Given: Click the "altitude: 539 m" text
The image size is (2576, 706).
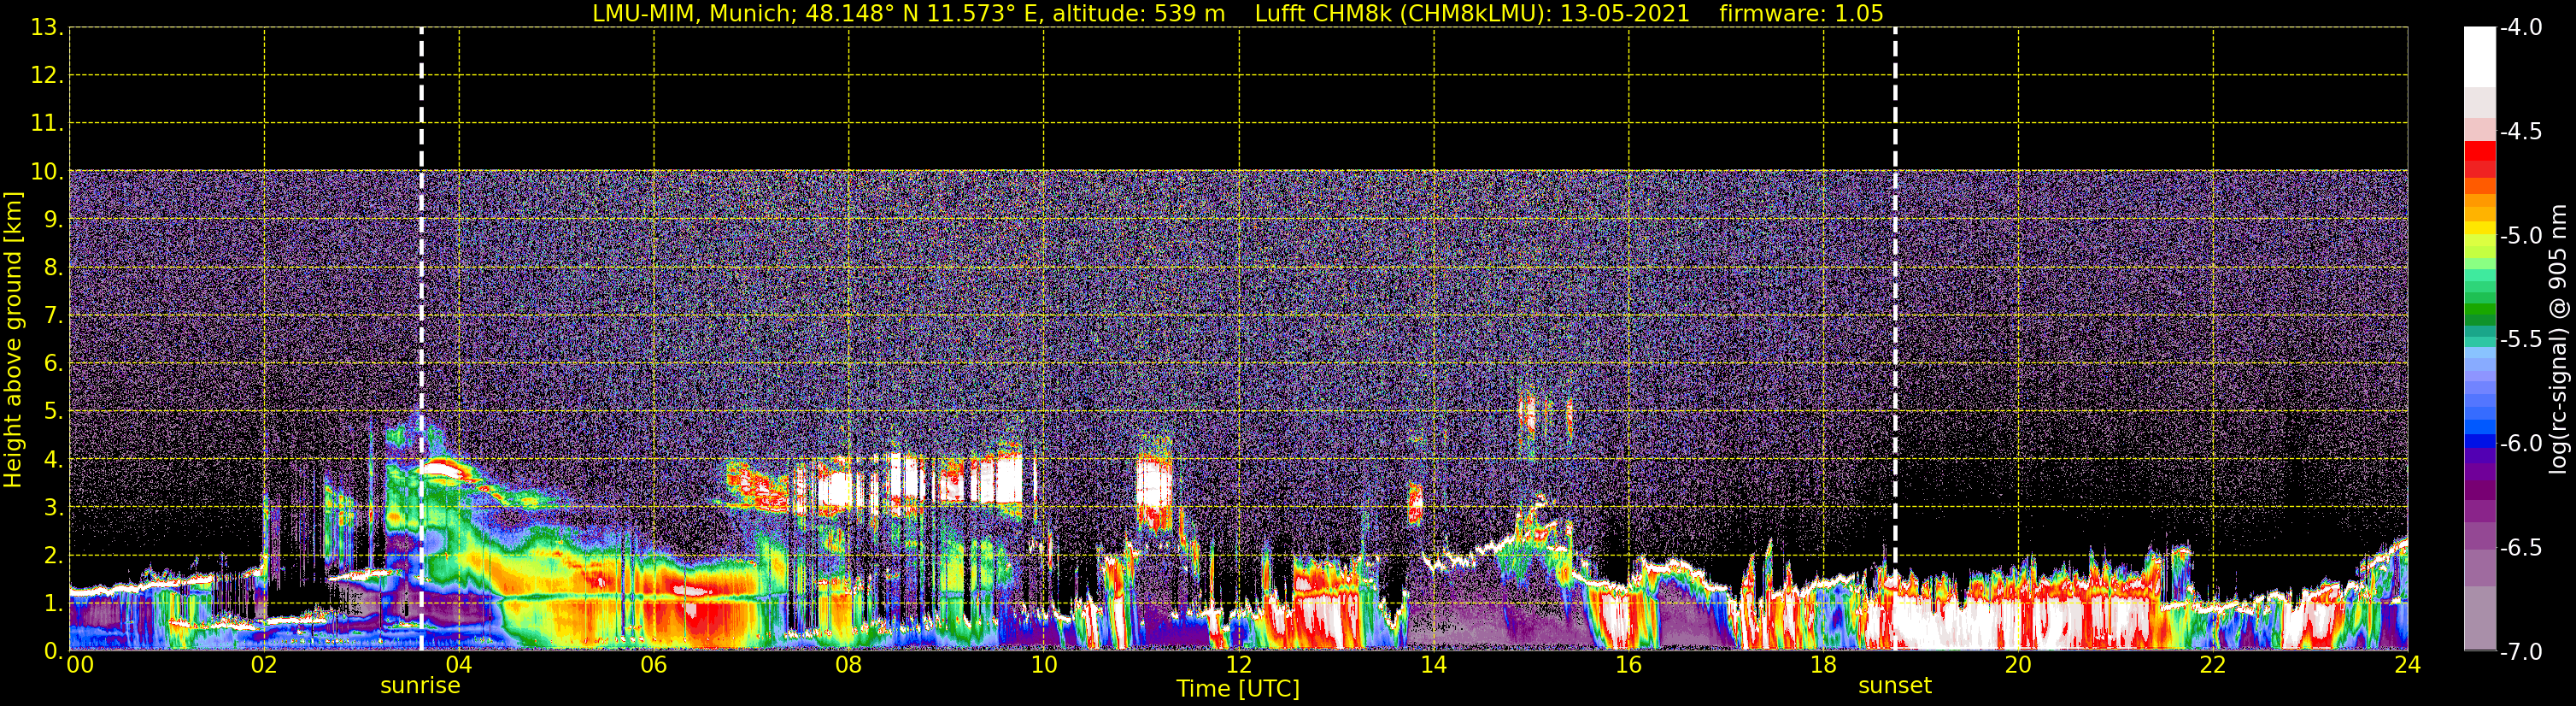Looking at the screenshot, I should click(x=1138, y=14).
